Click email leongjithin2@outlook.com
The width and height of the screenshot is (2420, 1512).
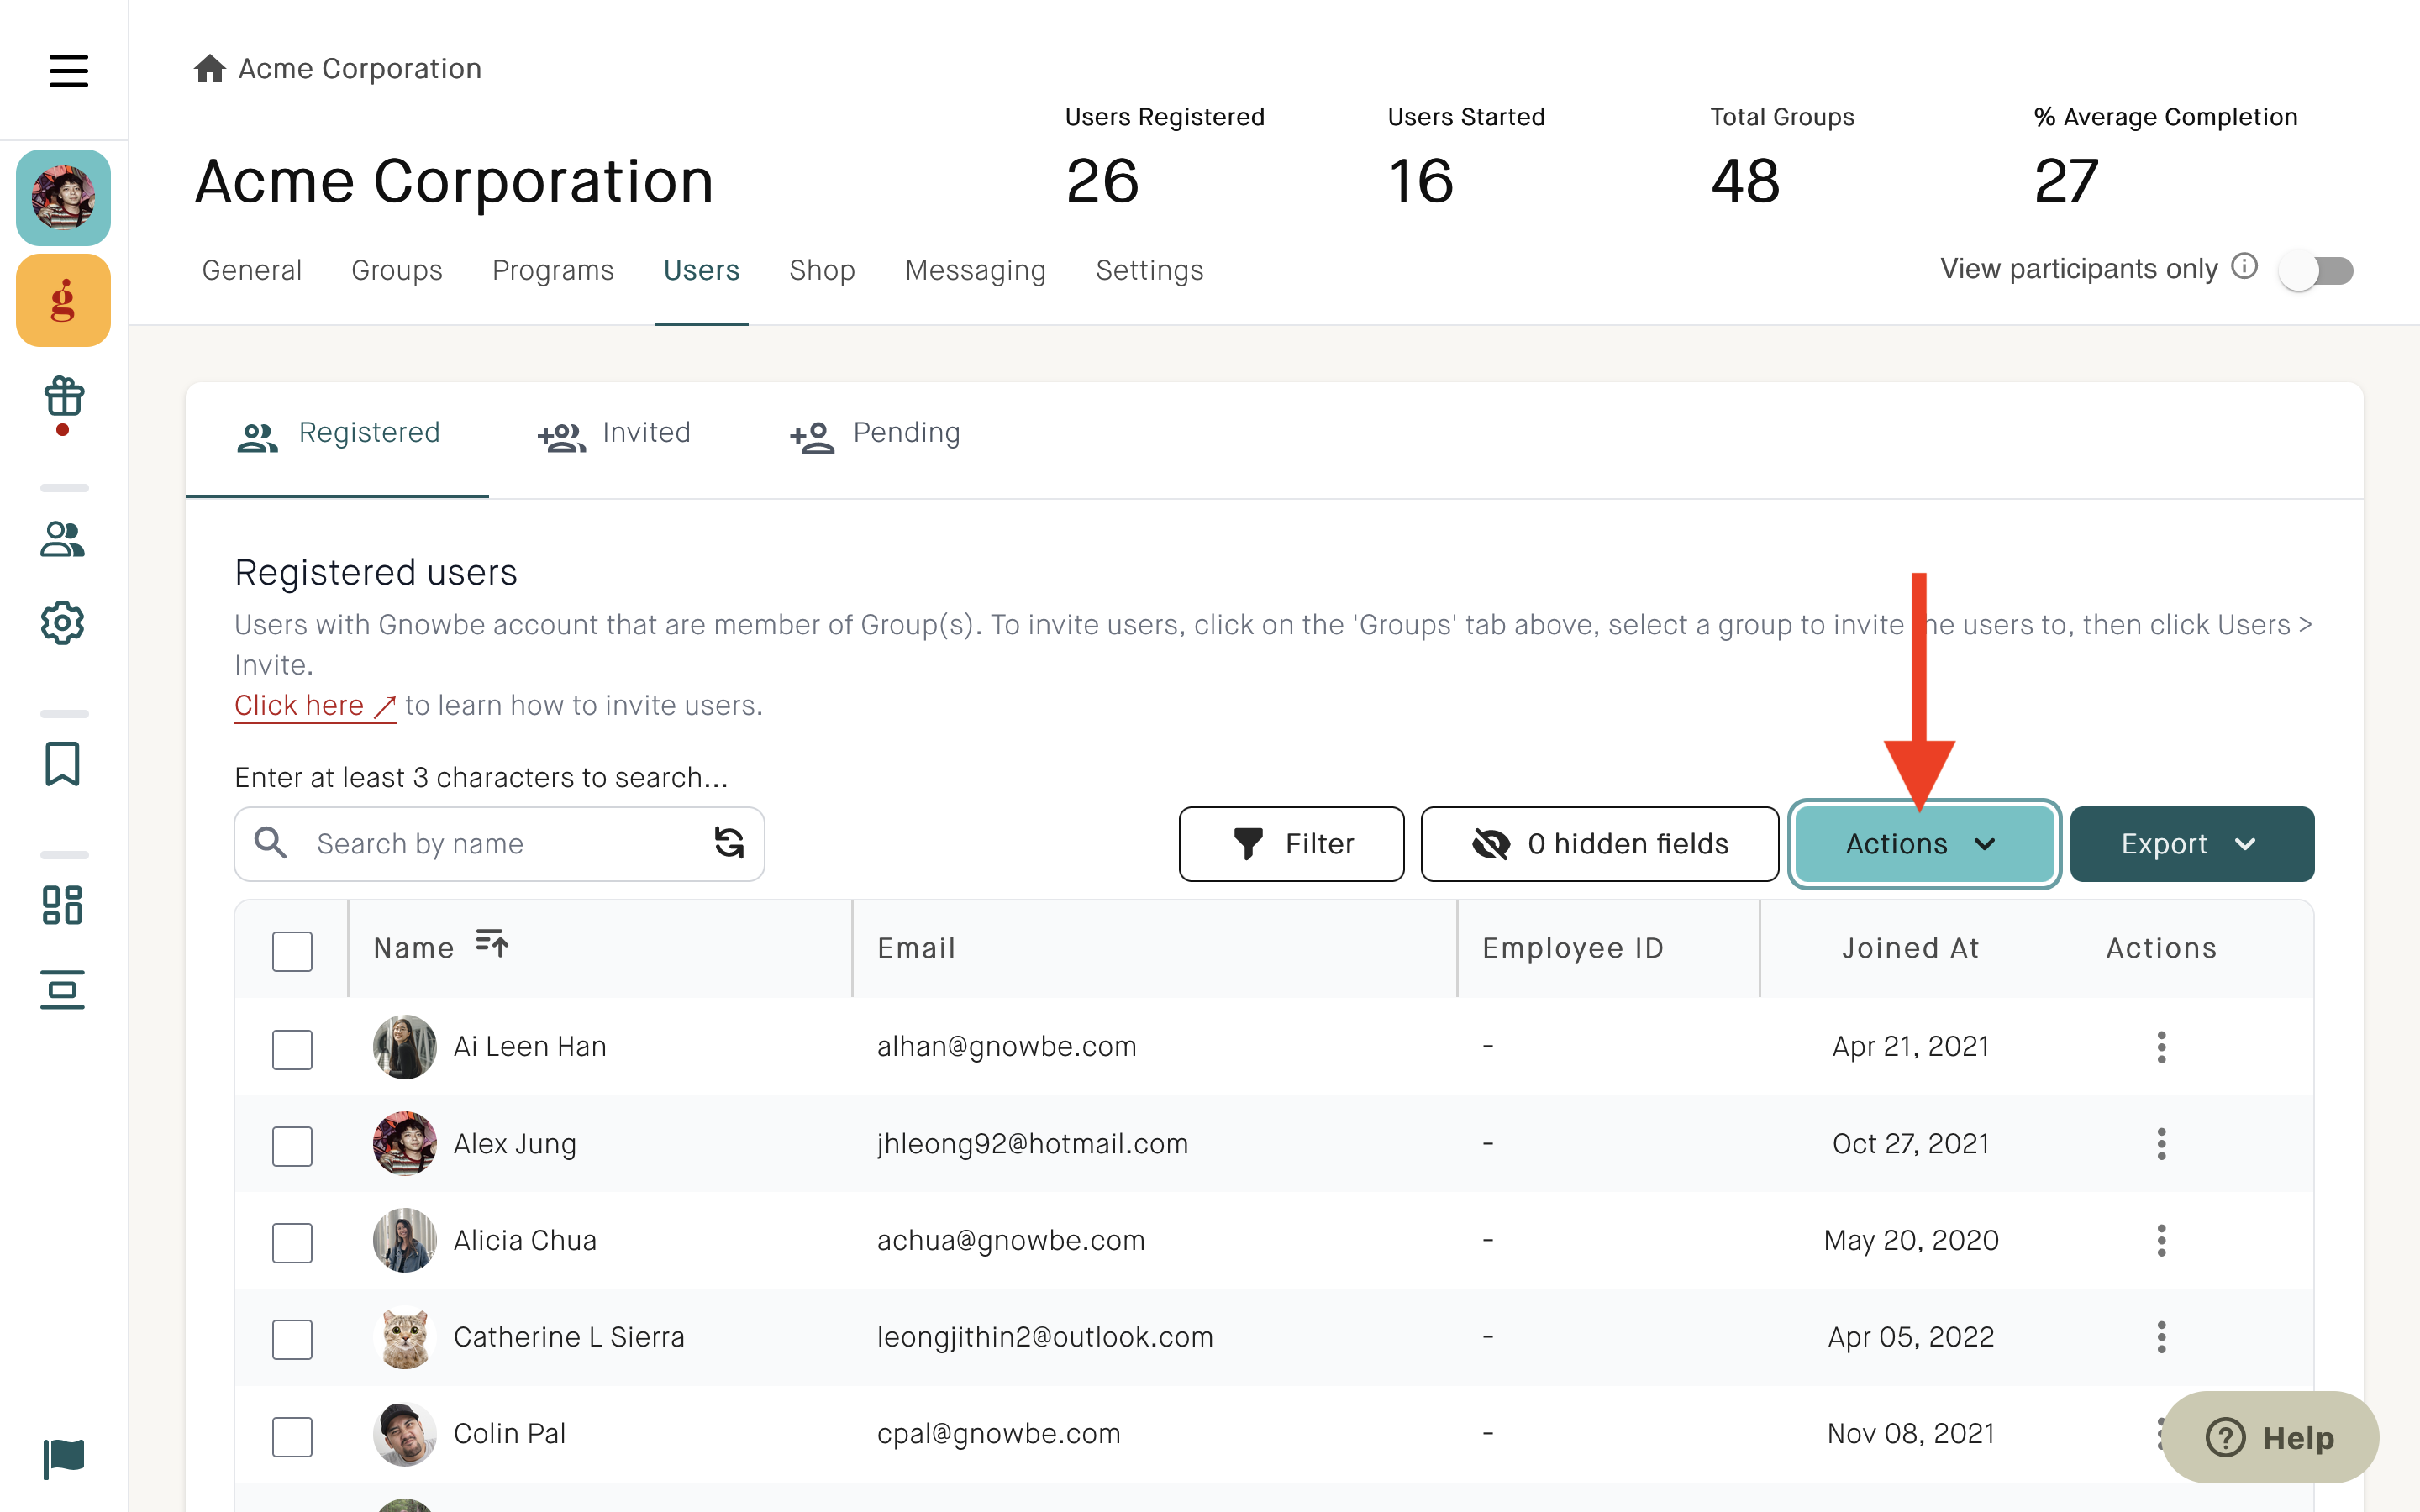1045,1337
